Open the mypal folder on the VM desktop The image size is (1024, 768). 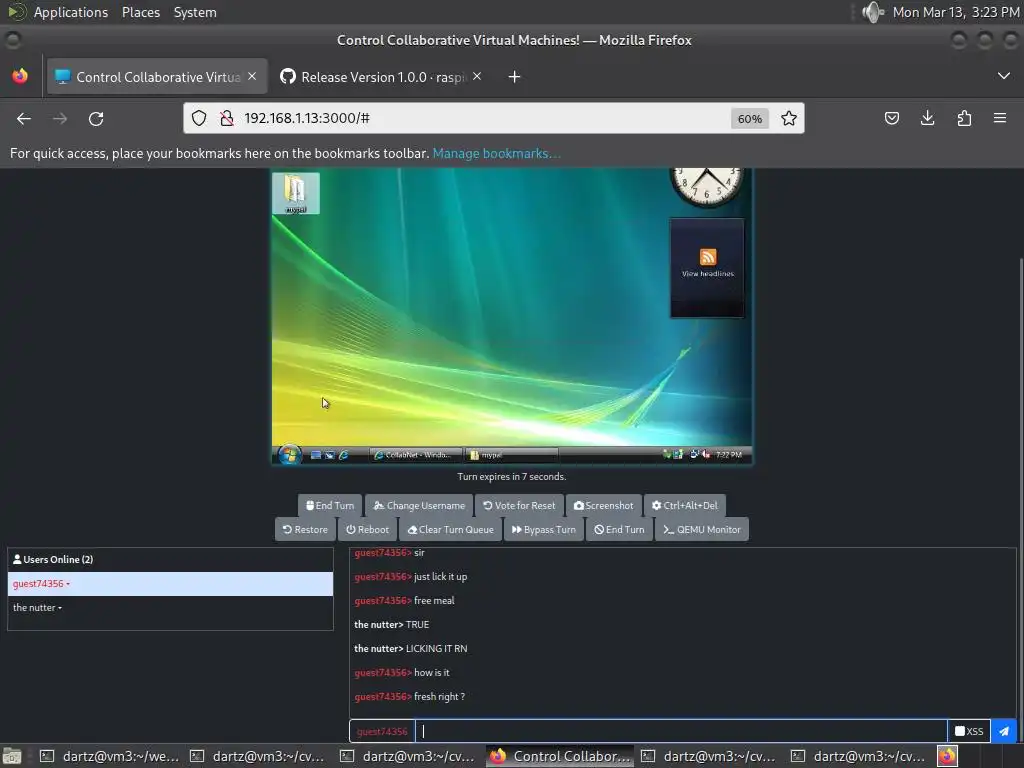(296, 193)
